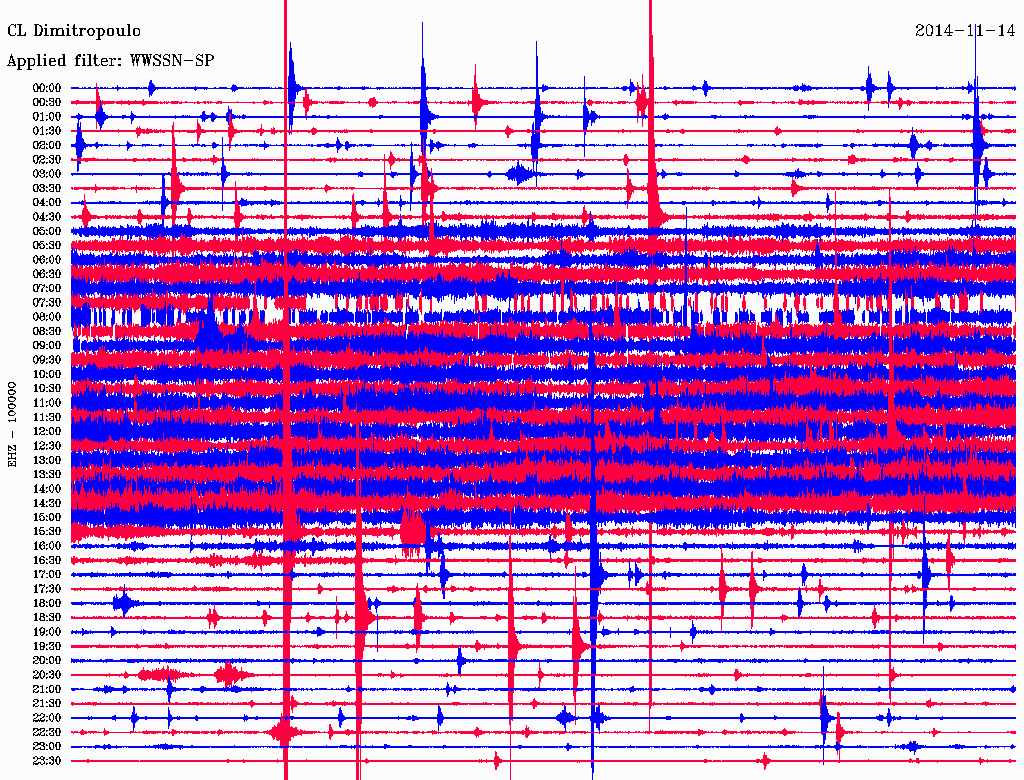1024x780 pixels.
Task: Click the 01:30 time label
Action: point(47,131)
